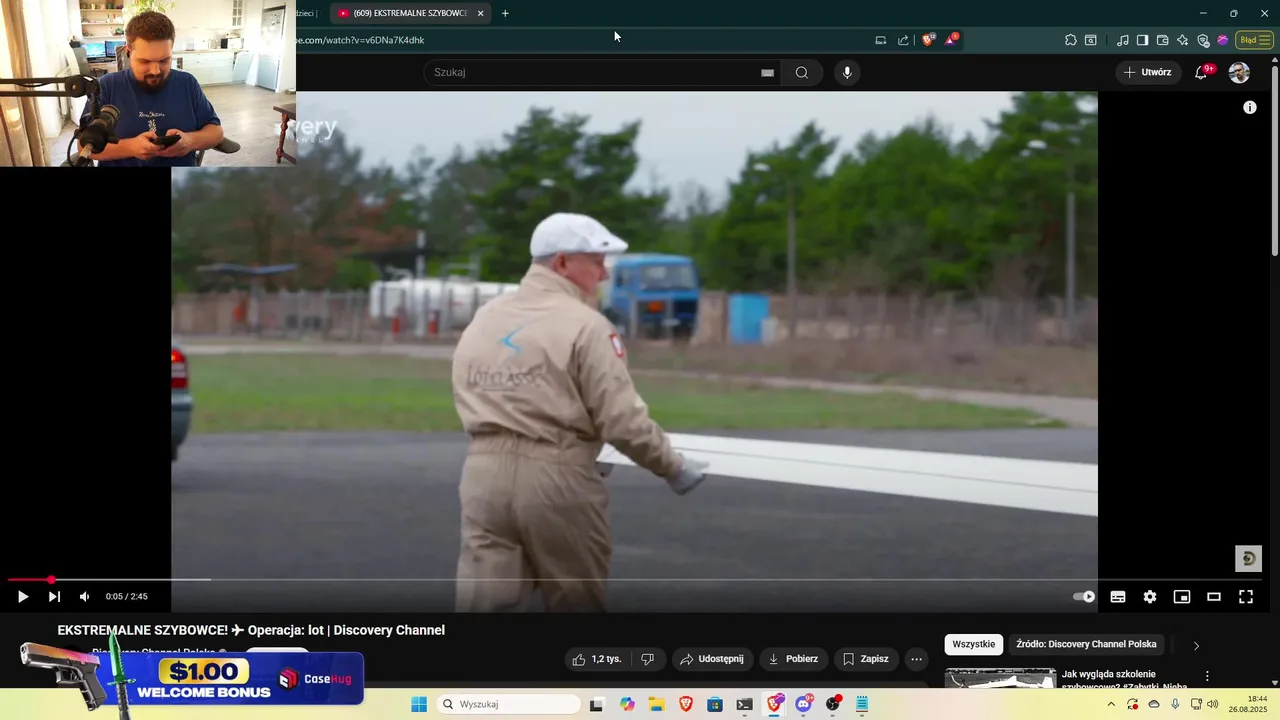Save video with Zapisz button
Image resolution: width=1280 pixels, height=720 pixels.
point(866,659)
